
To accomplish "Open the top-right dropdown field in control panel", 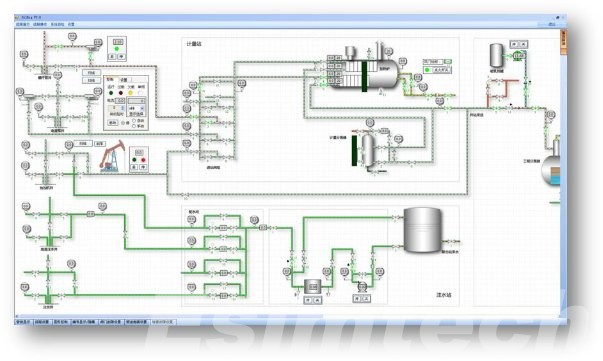I will (136, 101).
